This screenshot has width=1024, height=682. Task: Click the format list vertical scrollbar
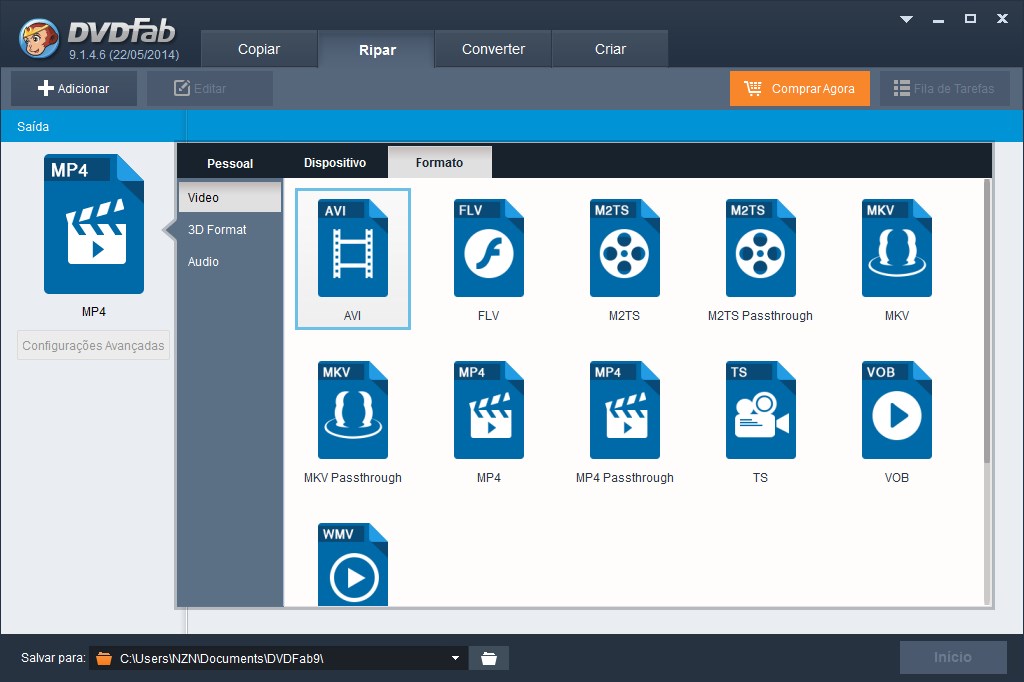coord(987,321)
